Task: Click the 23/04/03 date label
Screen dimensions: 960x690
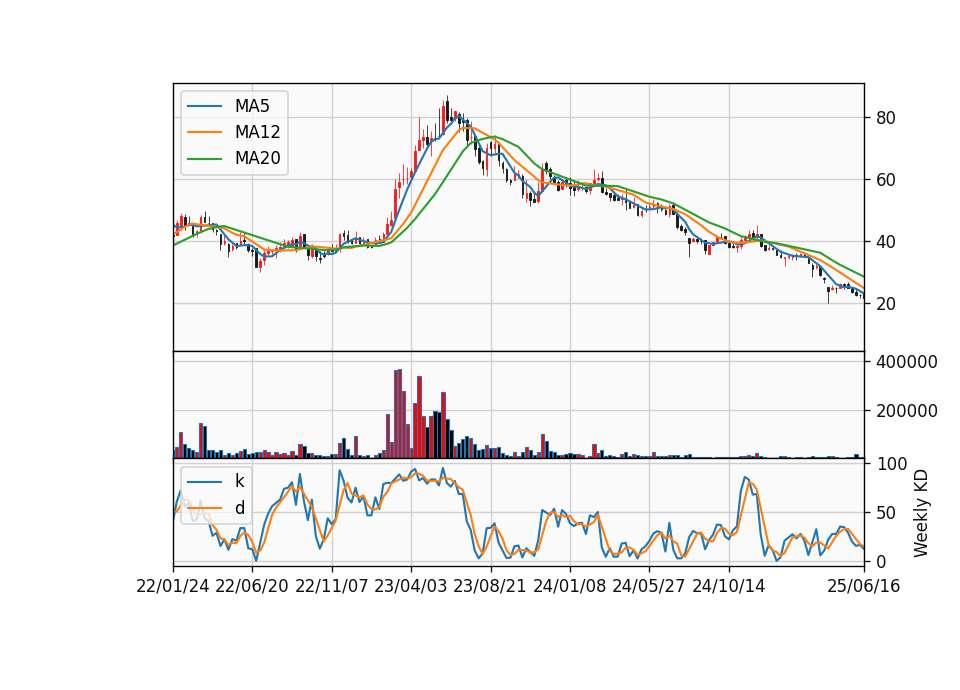Action: [411, 586]
